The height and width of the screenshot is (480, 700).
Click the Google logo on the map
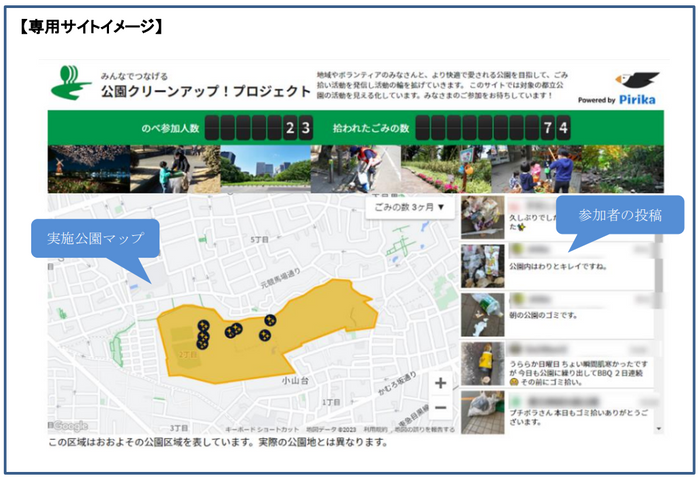[69, 426]
